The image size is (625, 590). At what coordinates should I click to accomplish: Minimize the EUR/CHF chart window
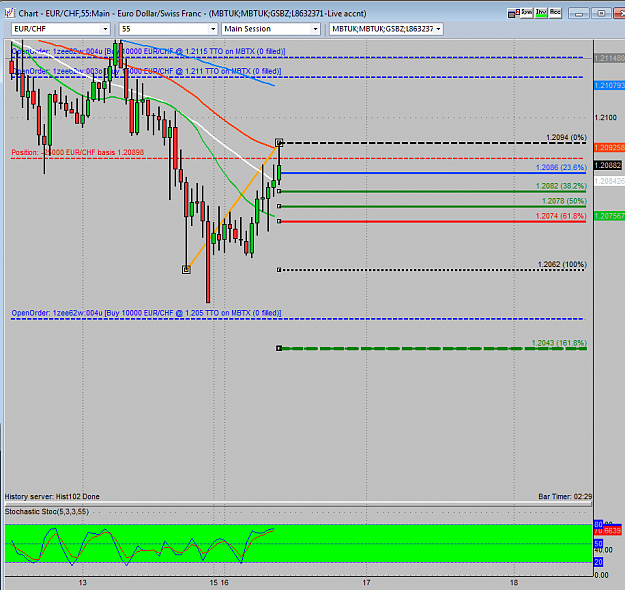click(x=579, y=14)
